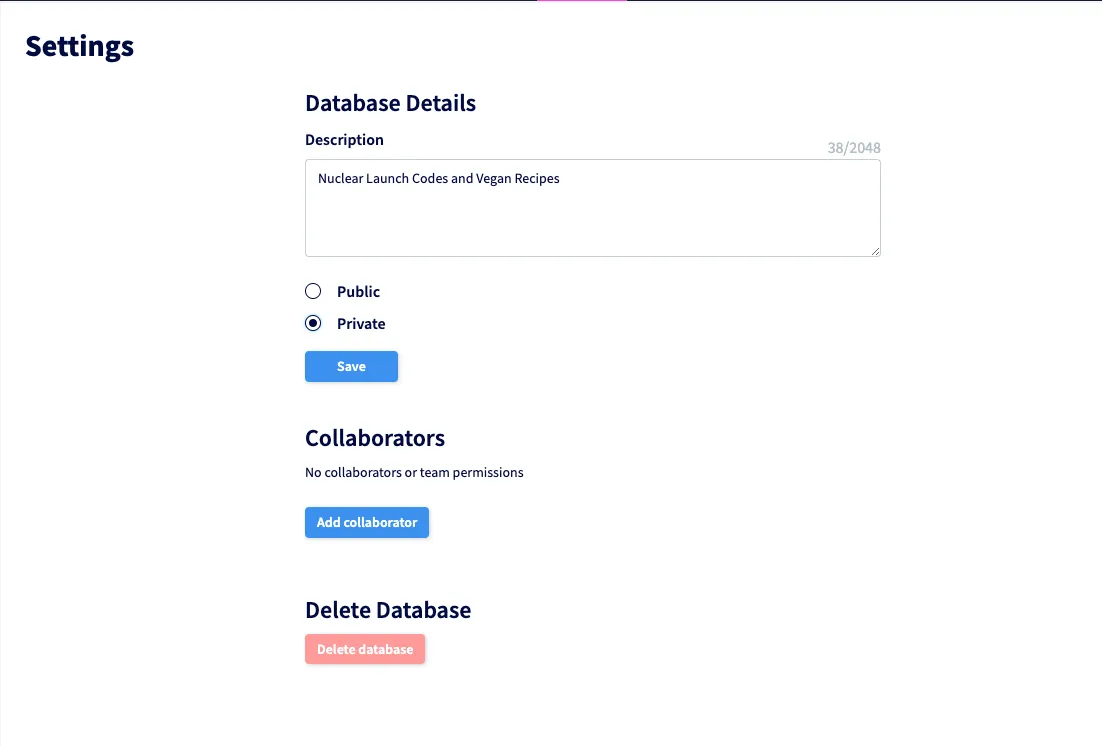This screenshot has width=1102, height=746.
Task: Focus the Description text area
Action: (592, 215)
